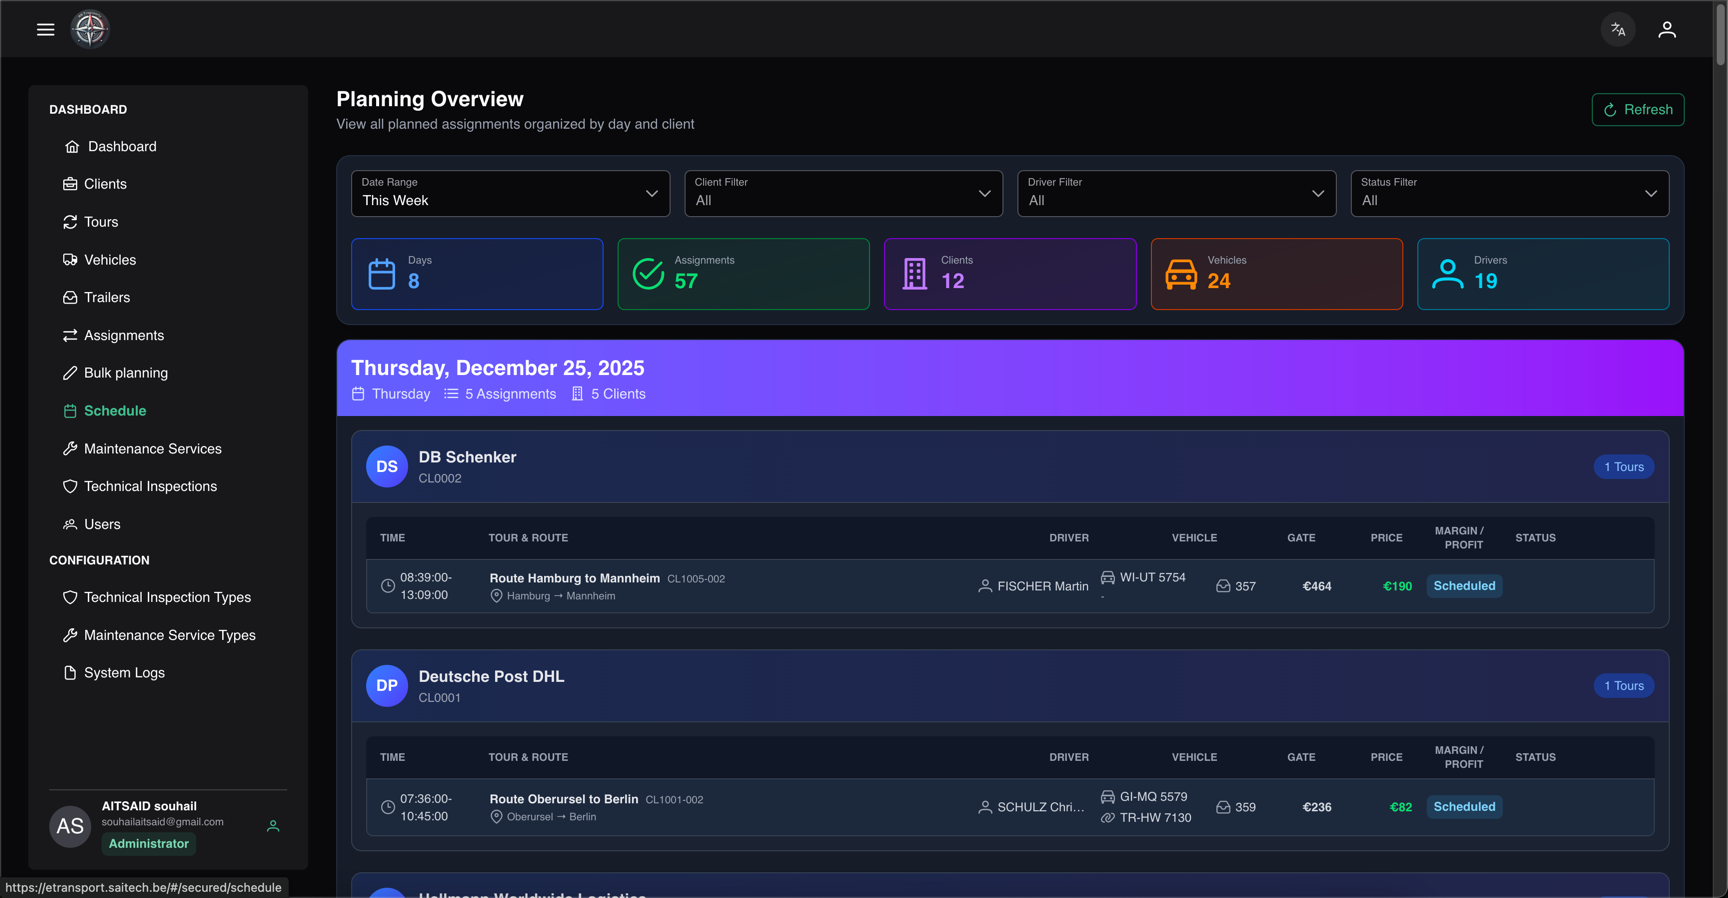1728x898 pixels.
Task: Click Route Hamburg to Mannheim tour name
Action: coord(575,578)
